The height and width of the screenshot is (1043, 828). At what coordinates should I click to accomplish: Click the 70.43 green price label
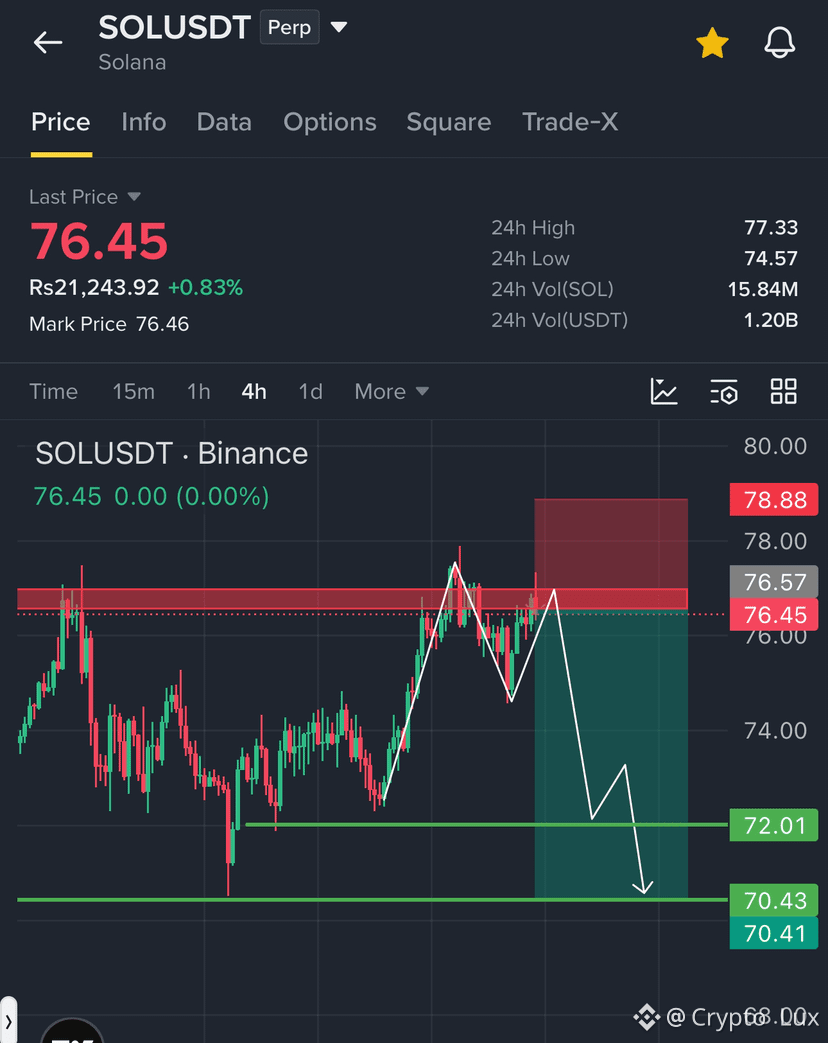774,900
